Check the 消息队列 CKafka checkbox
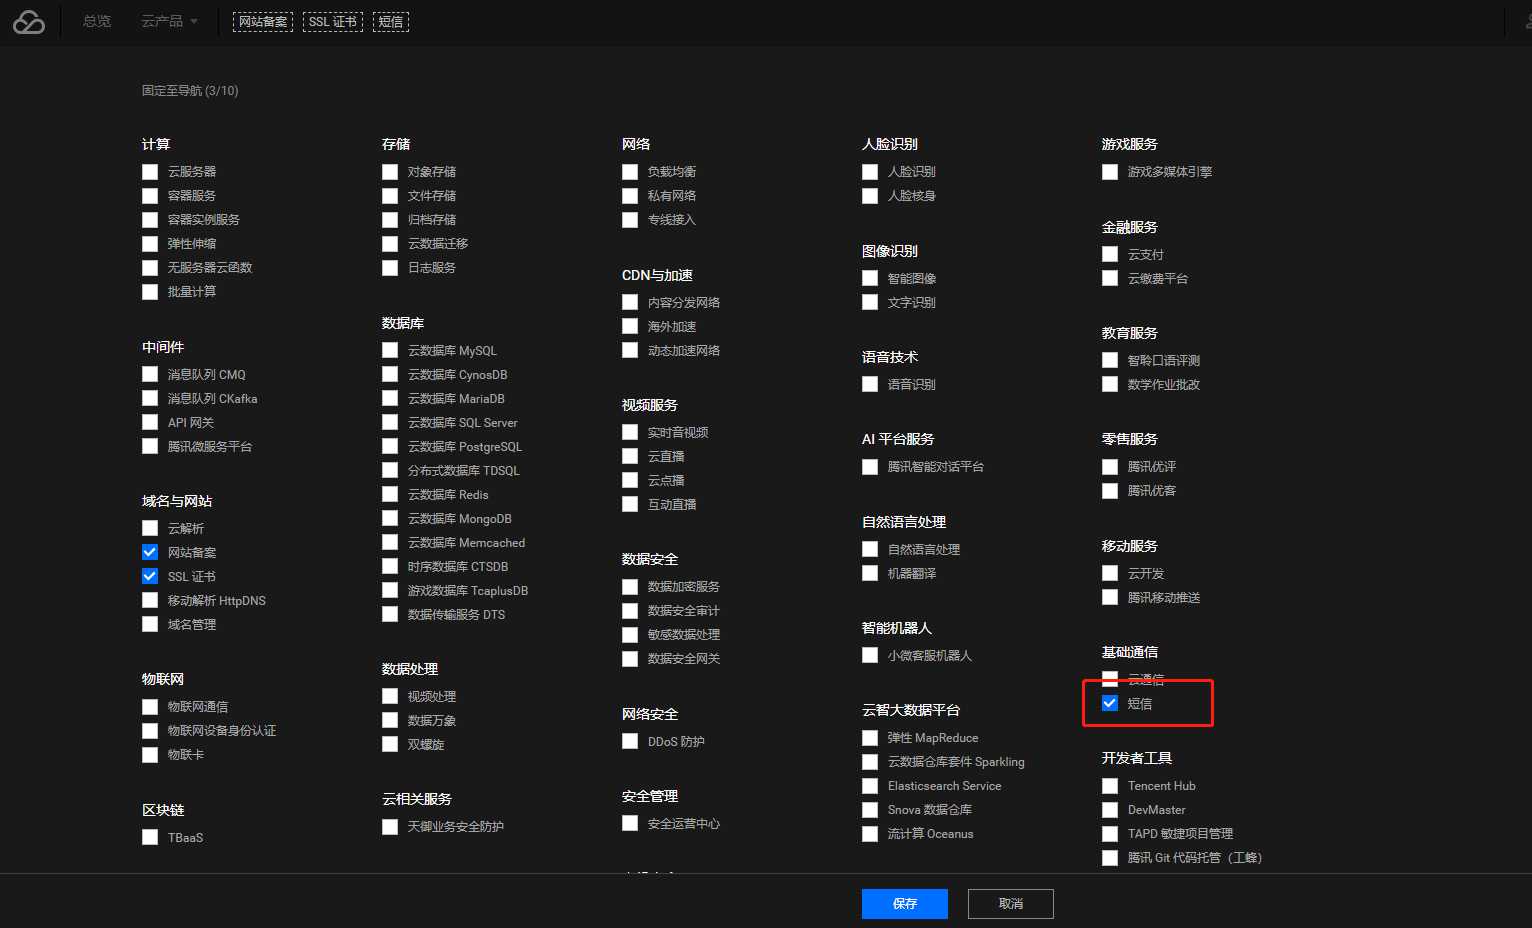 click(150, 398)
